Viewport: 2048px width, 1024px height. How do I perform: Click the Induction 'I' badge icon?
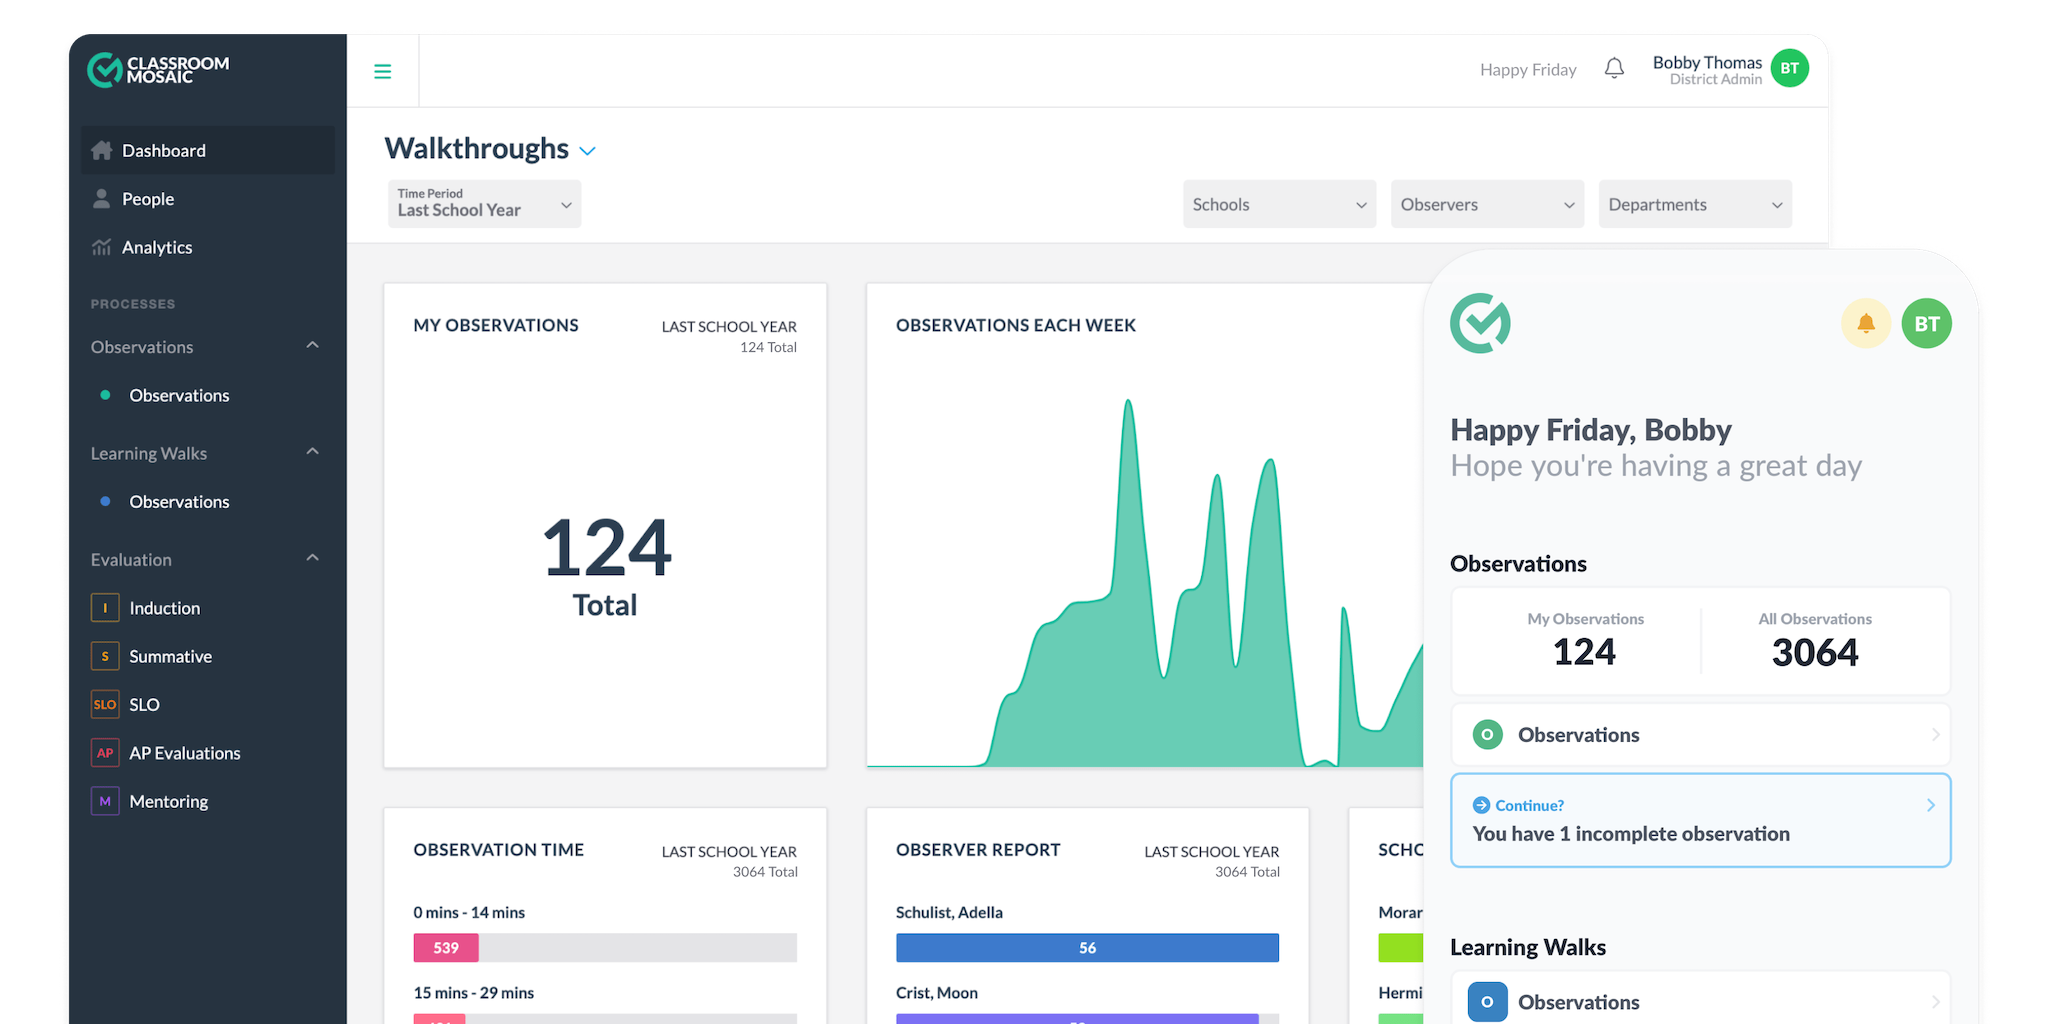(105, 608)
